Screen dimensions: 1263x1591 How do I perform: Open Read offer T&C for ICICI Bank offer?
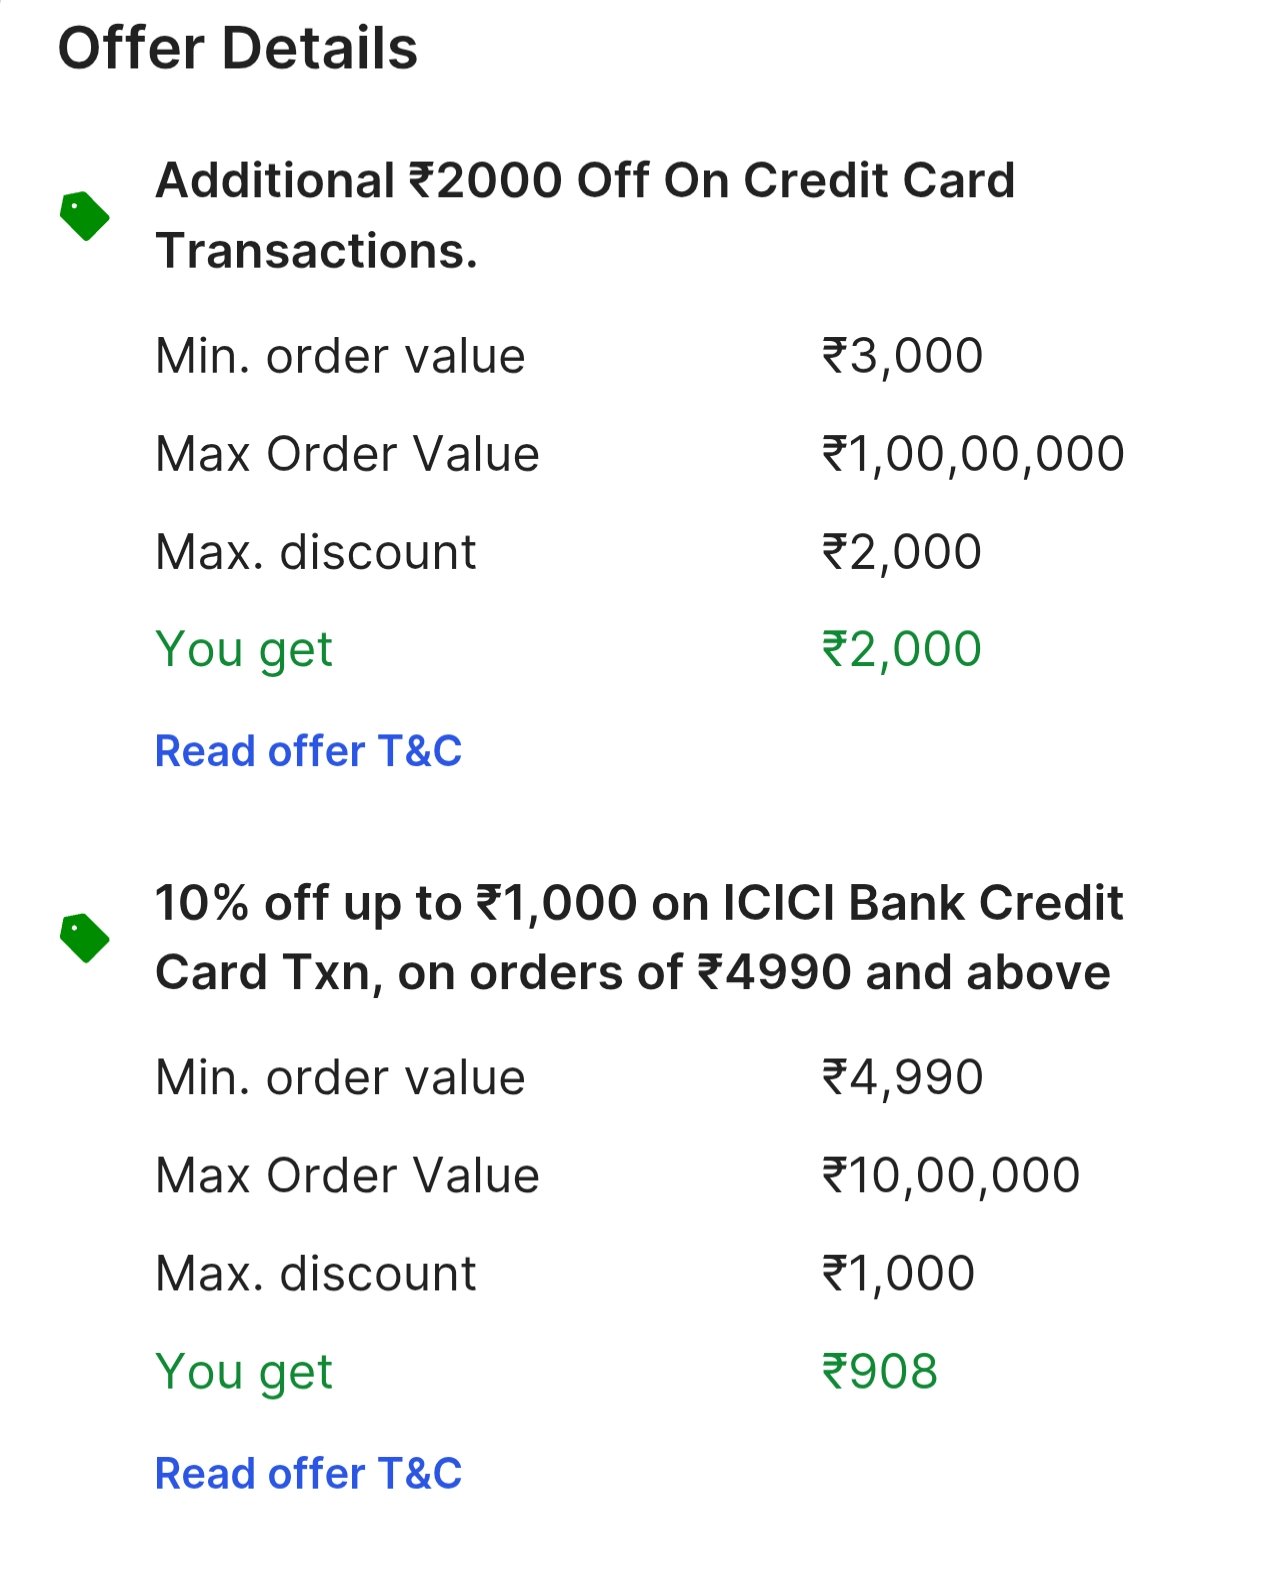(x=308, y=1473)
